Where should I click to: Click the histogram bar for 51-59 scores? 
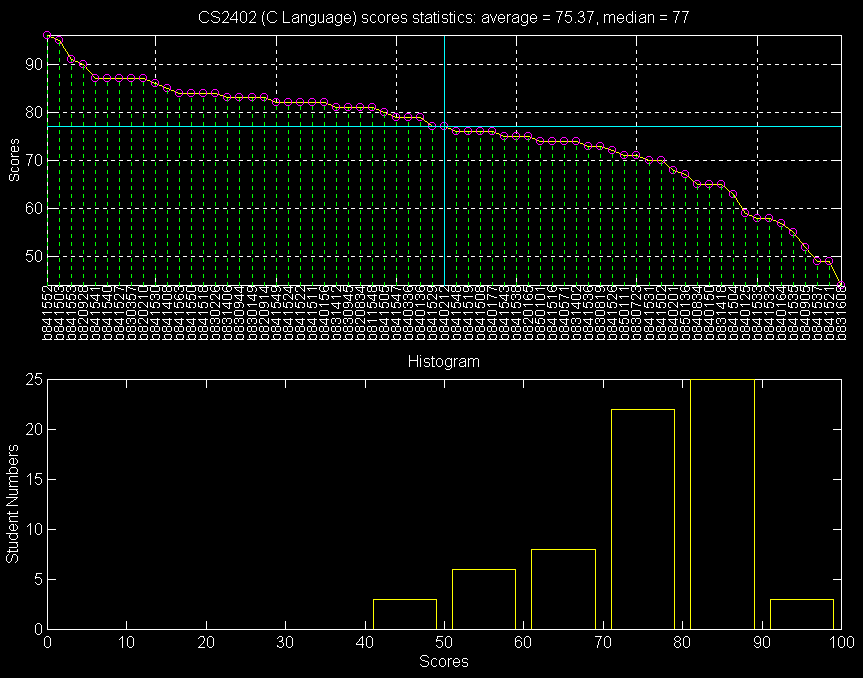pyautogui.click(x=484, y=600)
